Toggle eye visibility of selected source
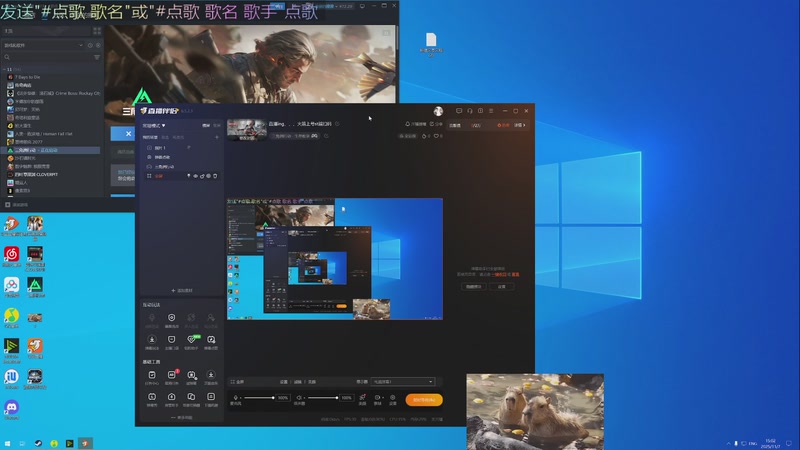This screenshot has width=800, height=450. tap(195, 176)
